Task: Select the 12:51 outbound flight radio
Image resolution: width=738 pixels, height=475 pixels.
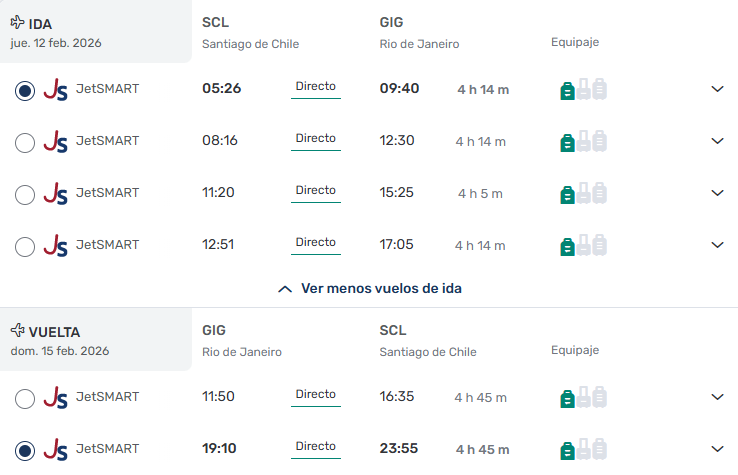Action: pos(25,246)
